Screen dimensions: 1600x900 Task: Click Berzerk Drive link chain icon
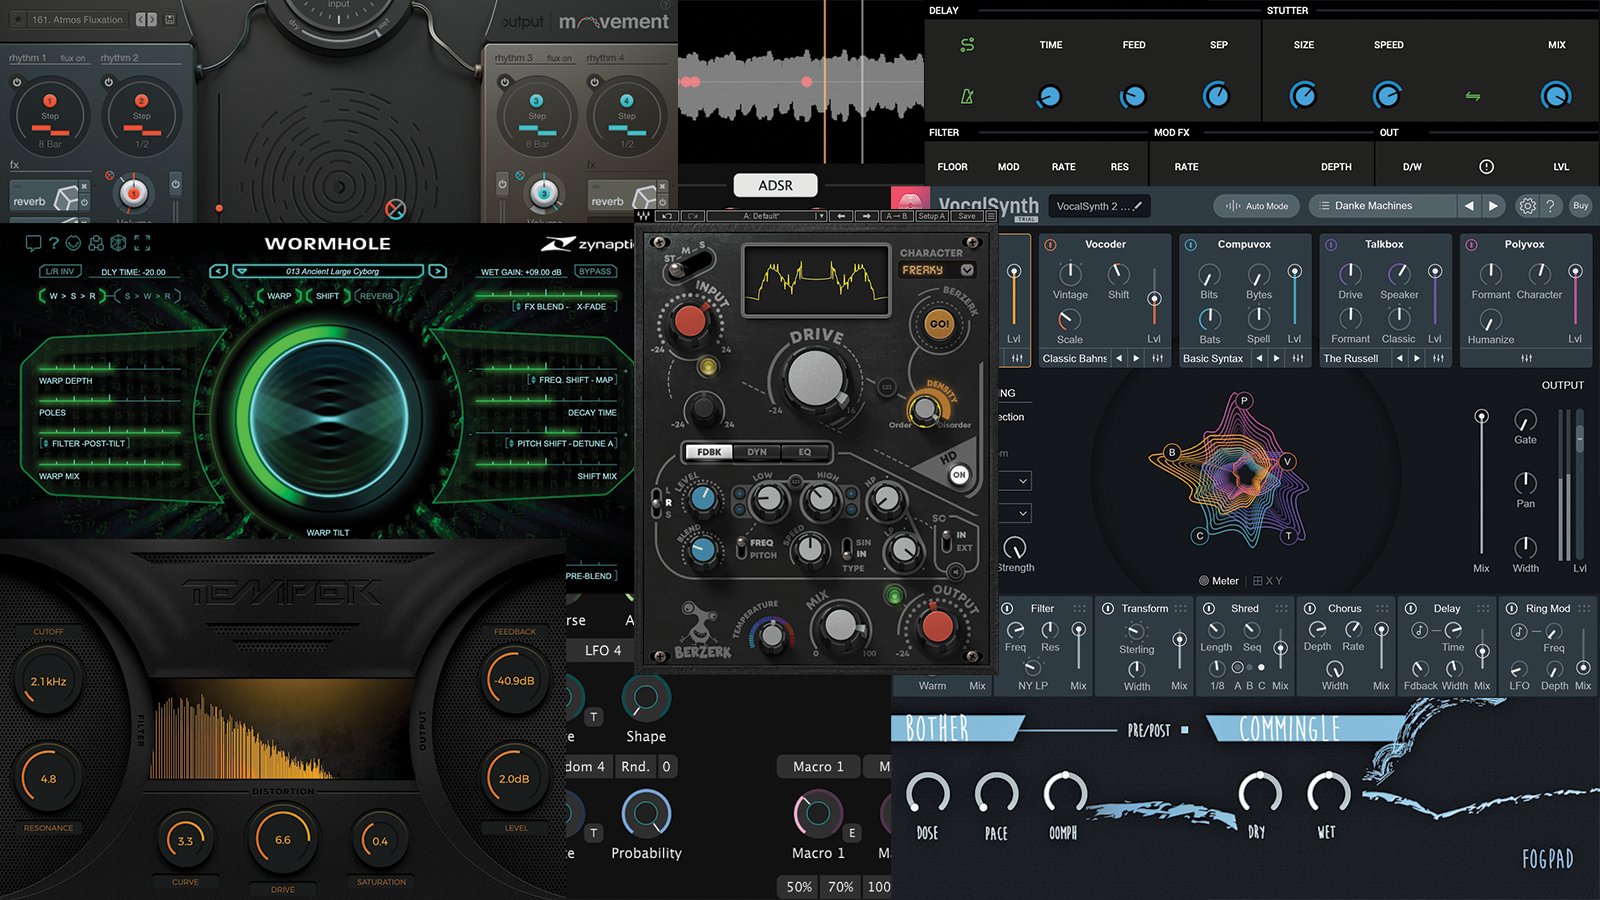tap(886, 386)
